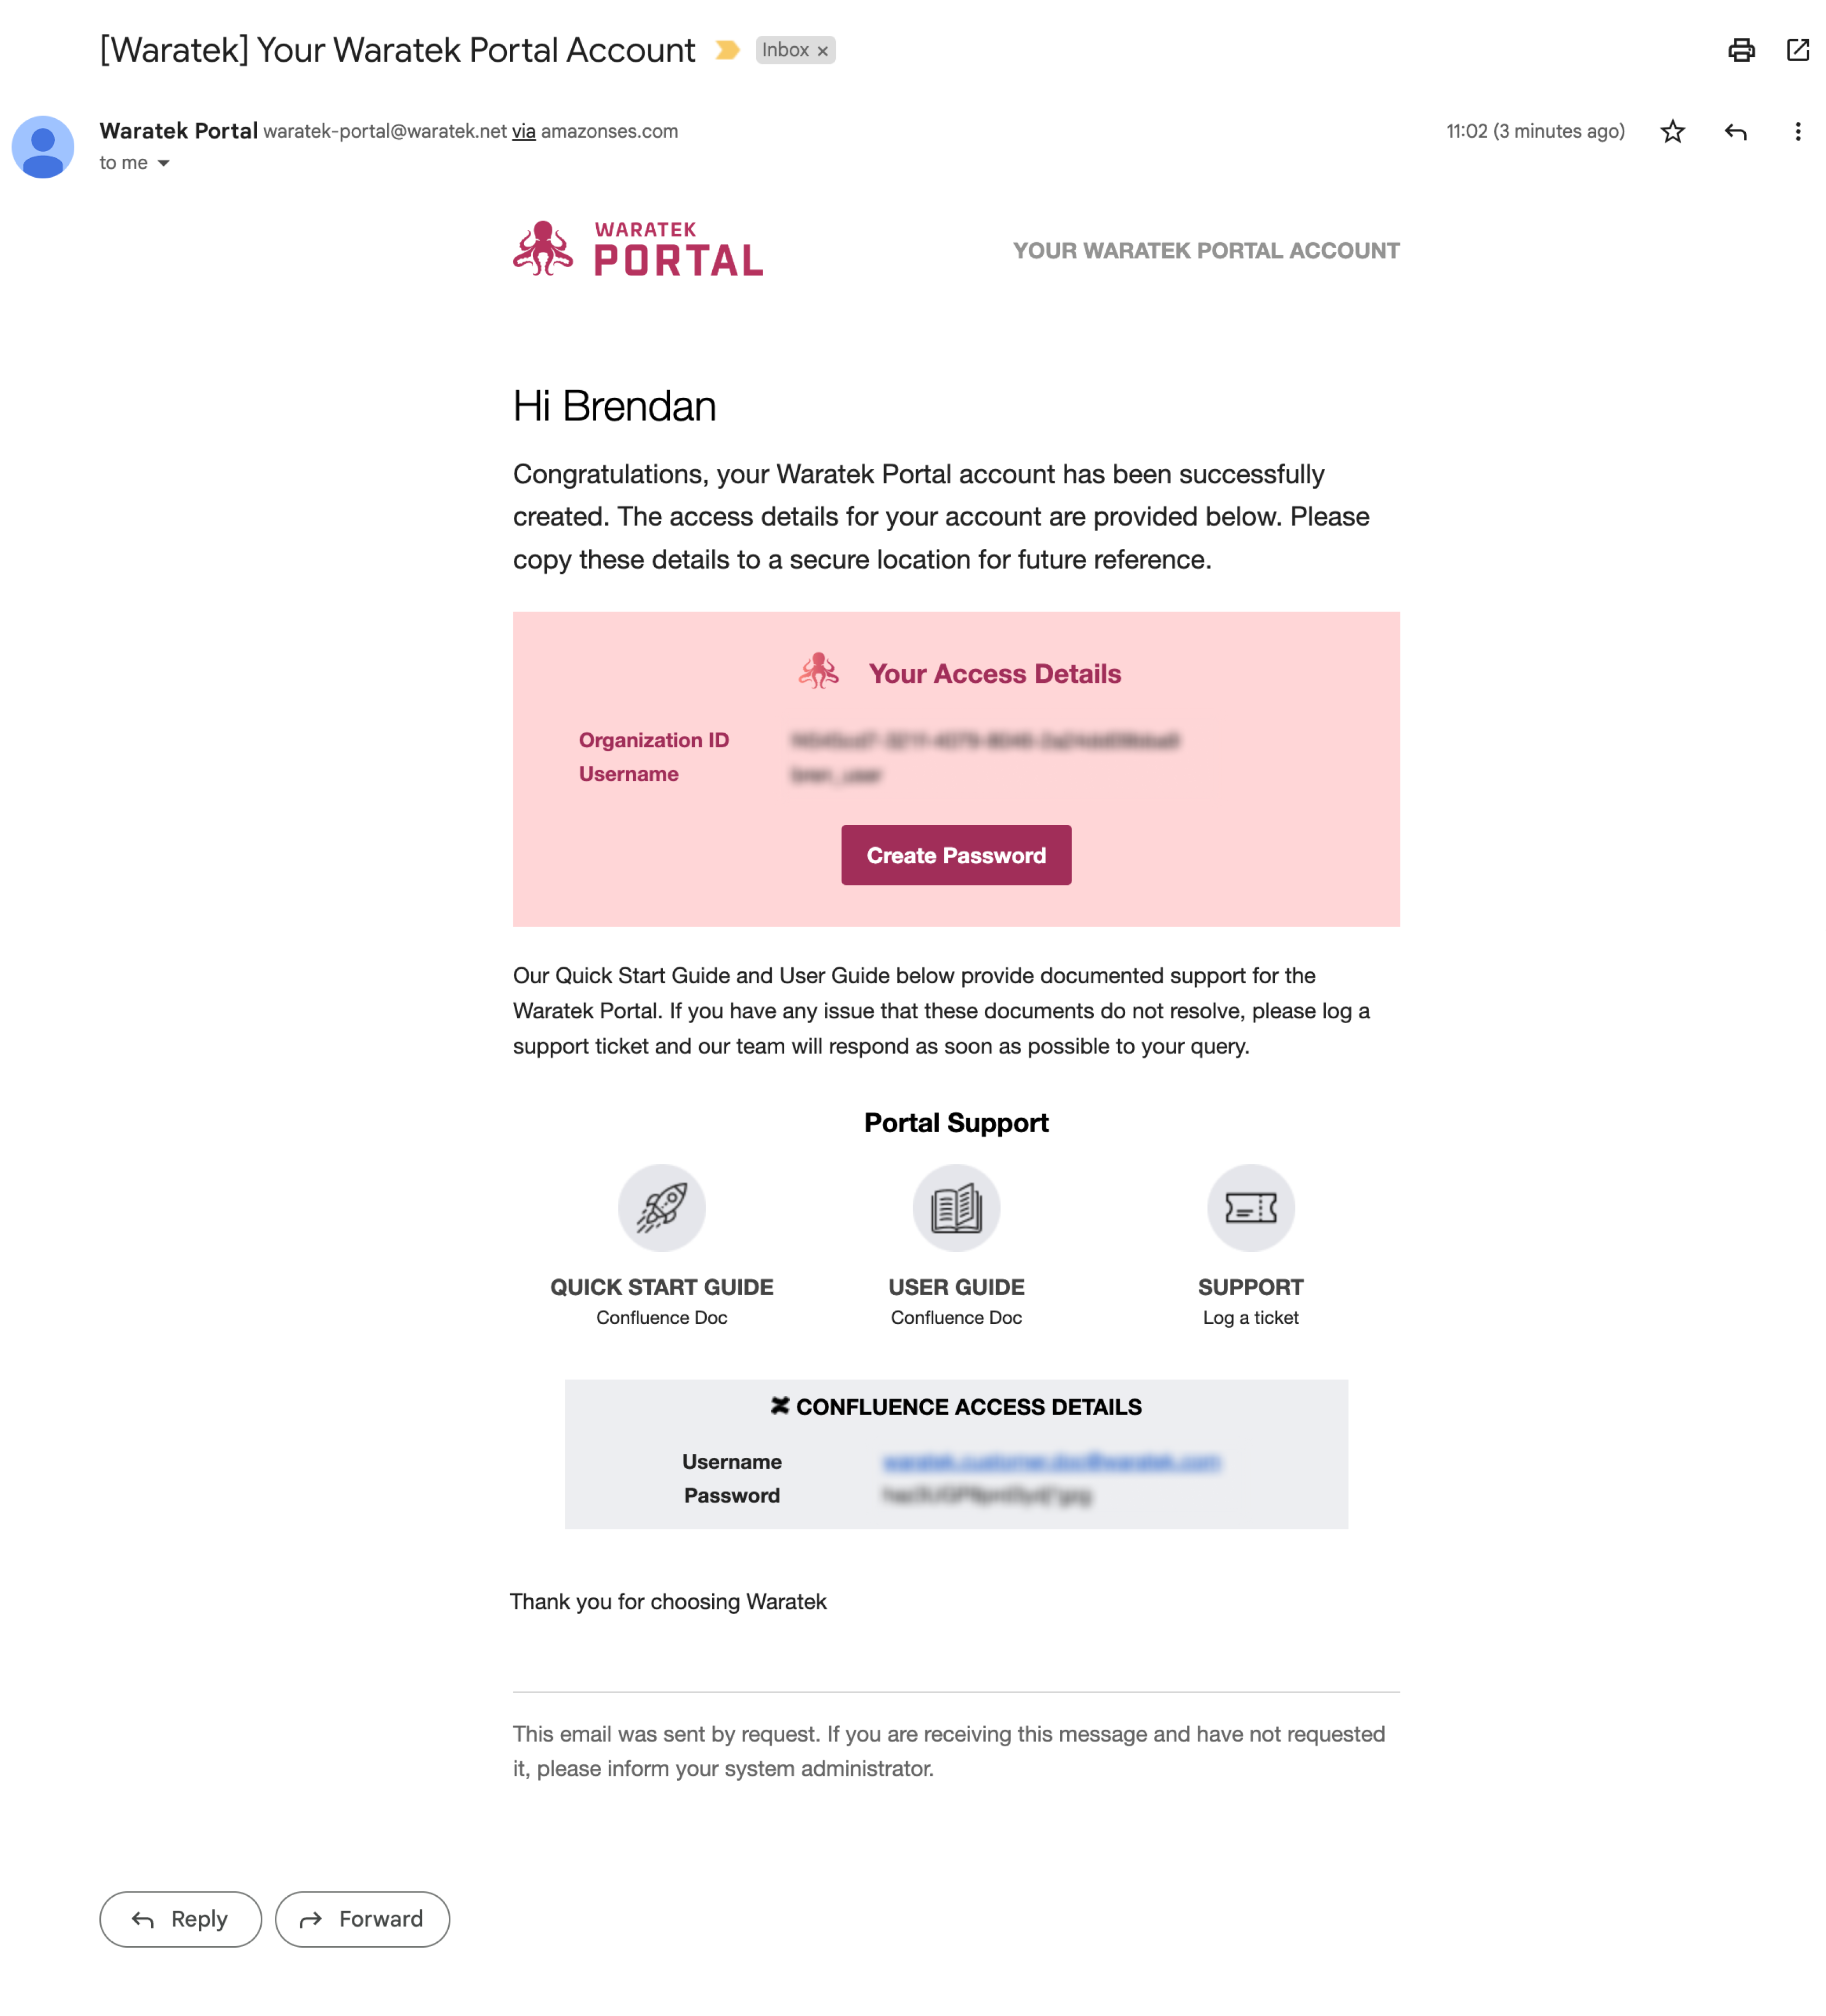Remove the Inbox label with its x
Viewport: 1826px width, 2016px height.
[822, 51]
